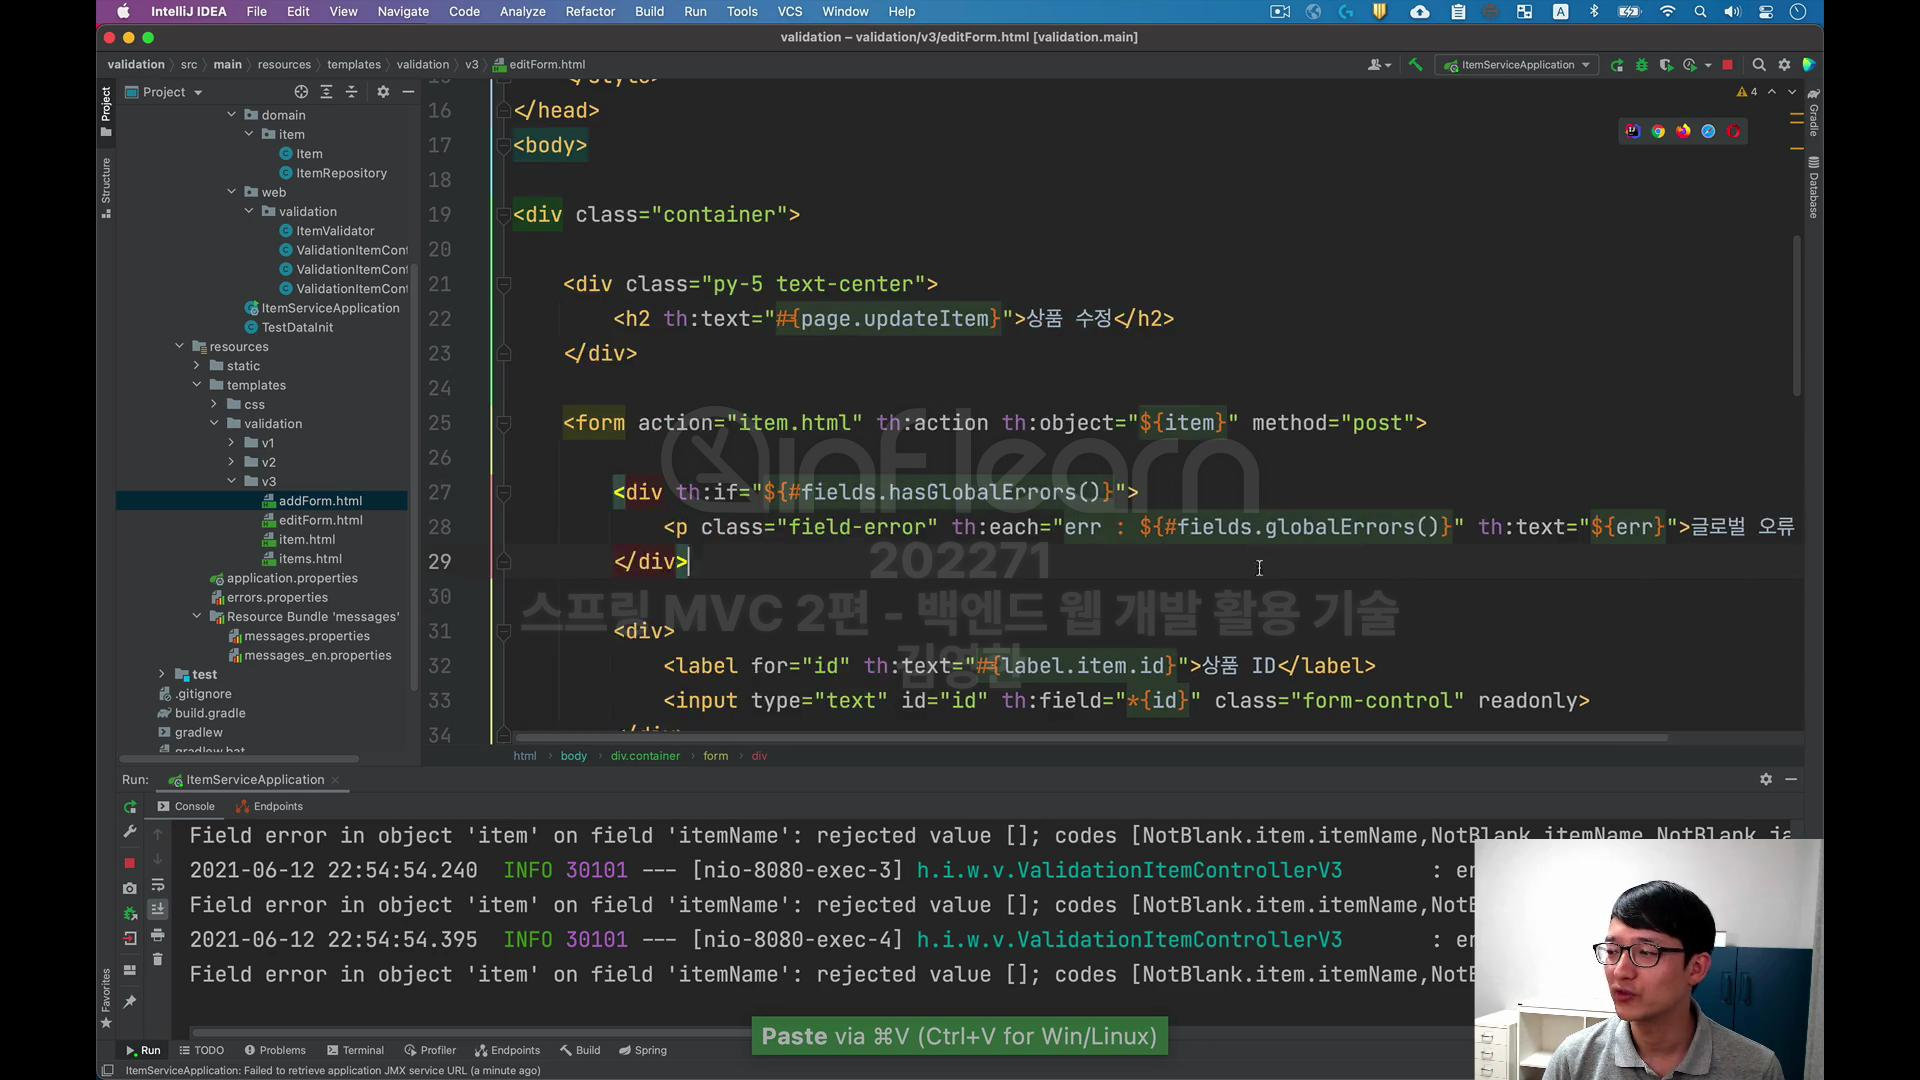Screen dimensions: 1920x1080
Task: Click the wrench icon in Run panel
Action: point(130,832)
